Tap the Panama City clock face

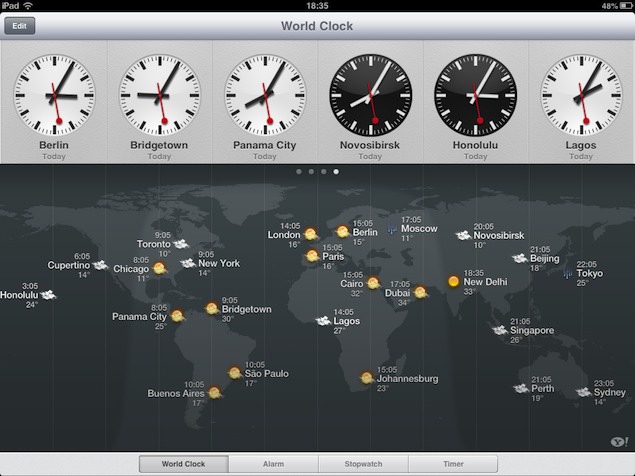click(265, 95)
